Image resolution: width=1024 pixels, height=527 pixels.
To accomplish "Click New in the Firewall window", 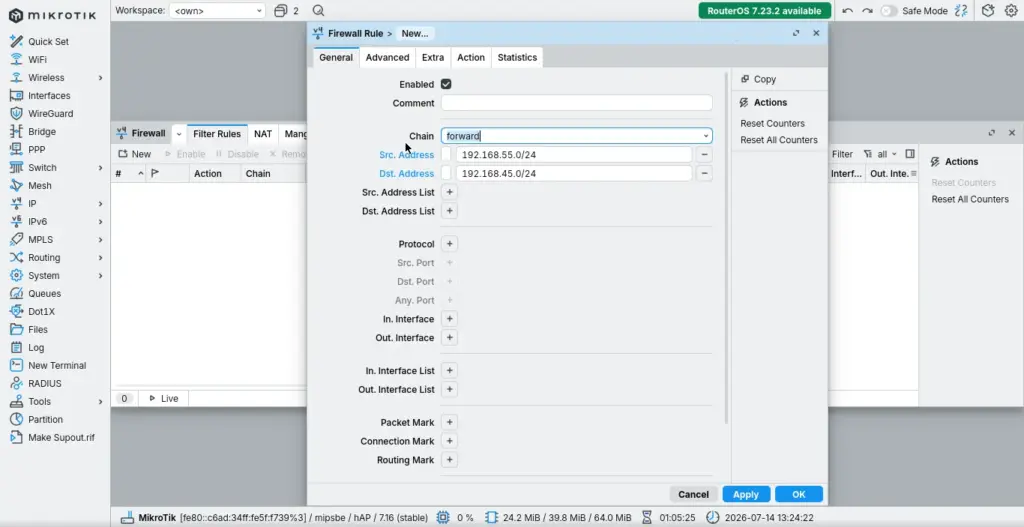I will point(135,154).
